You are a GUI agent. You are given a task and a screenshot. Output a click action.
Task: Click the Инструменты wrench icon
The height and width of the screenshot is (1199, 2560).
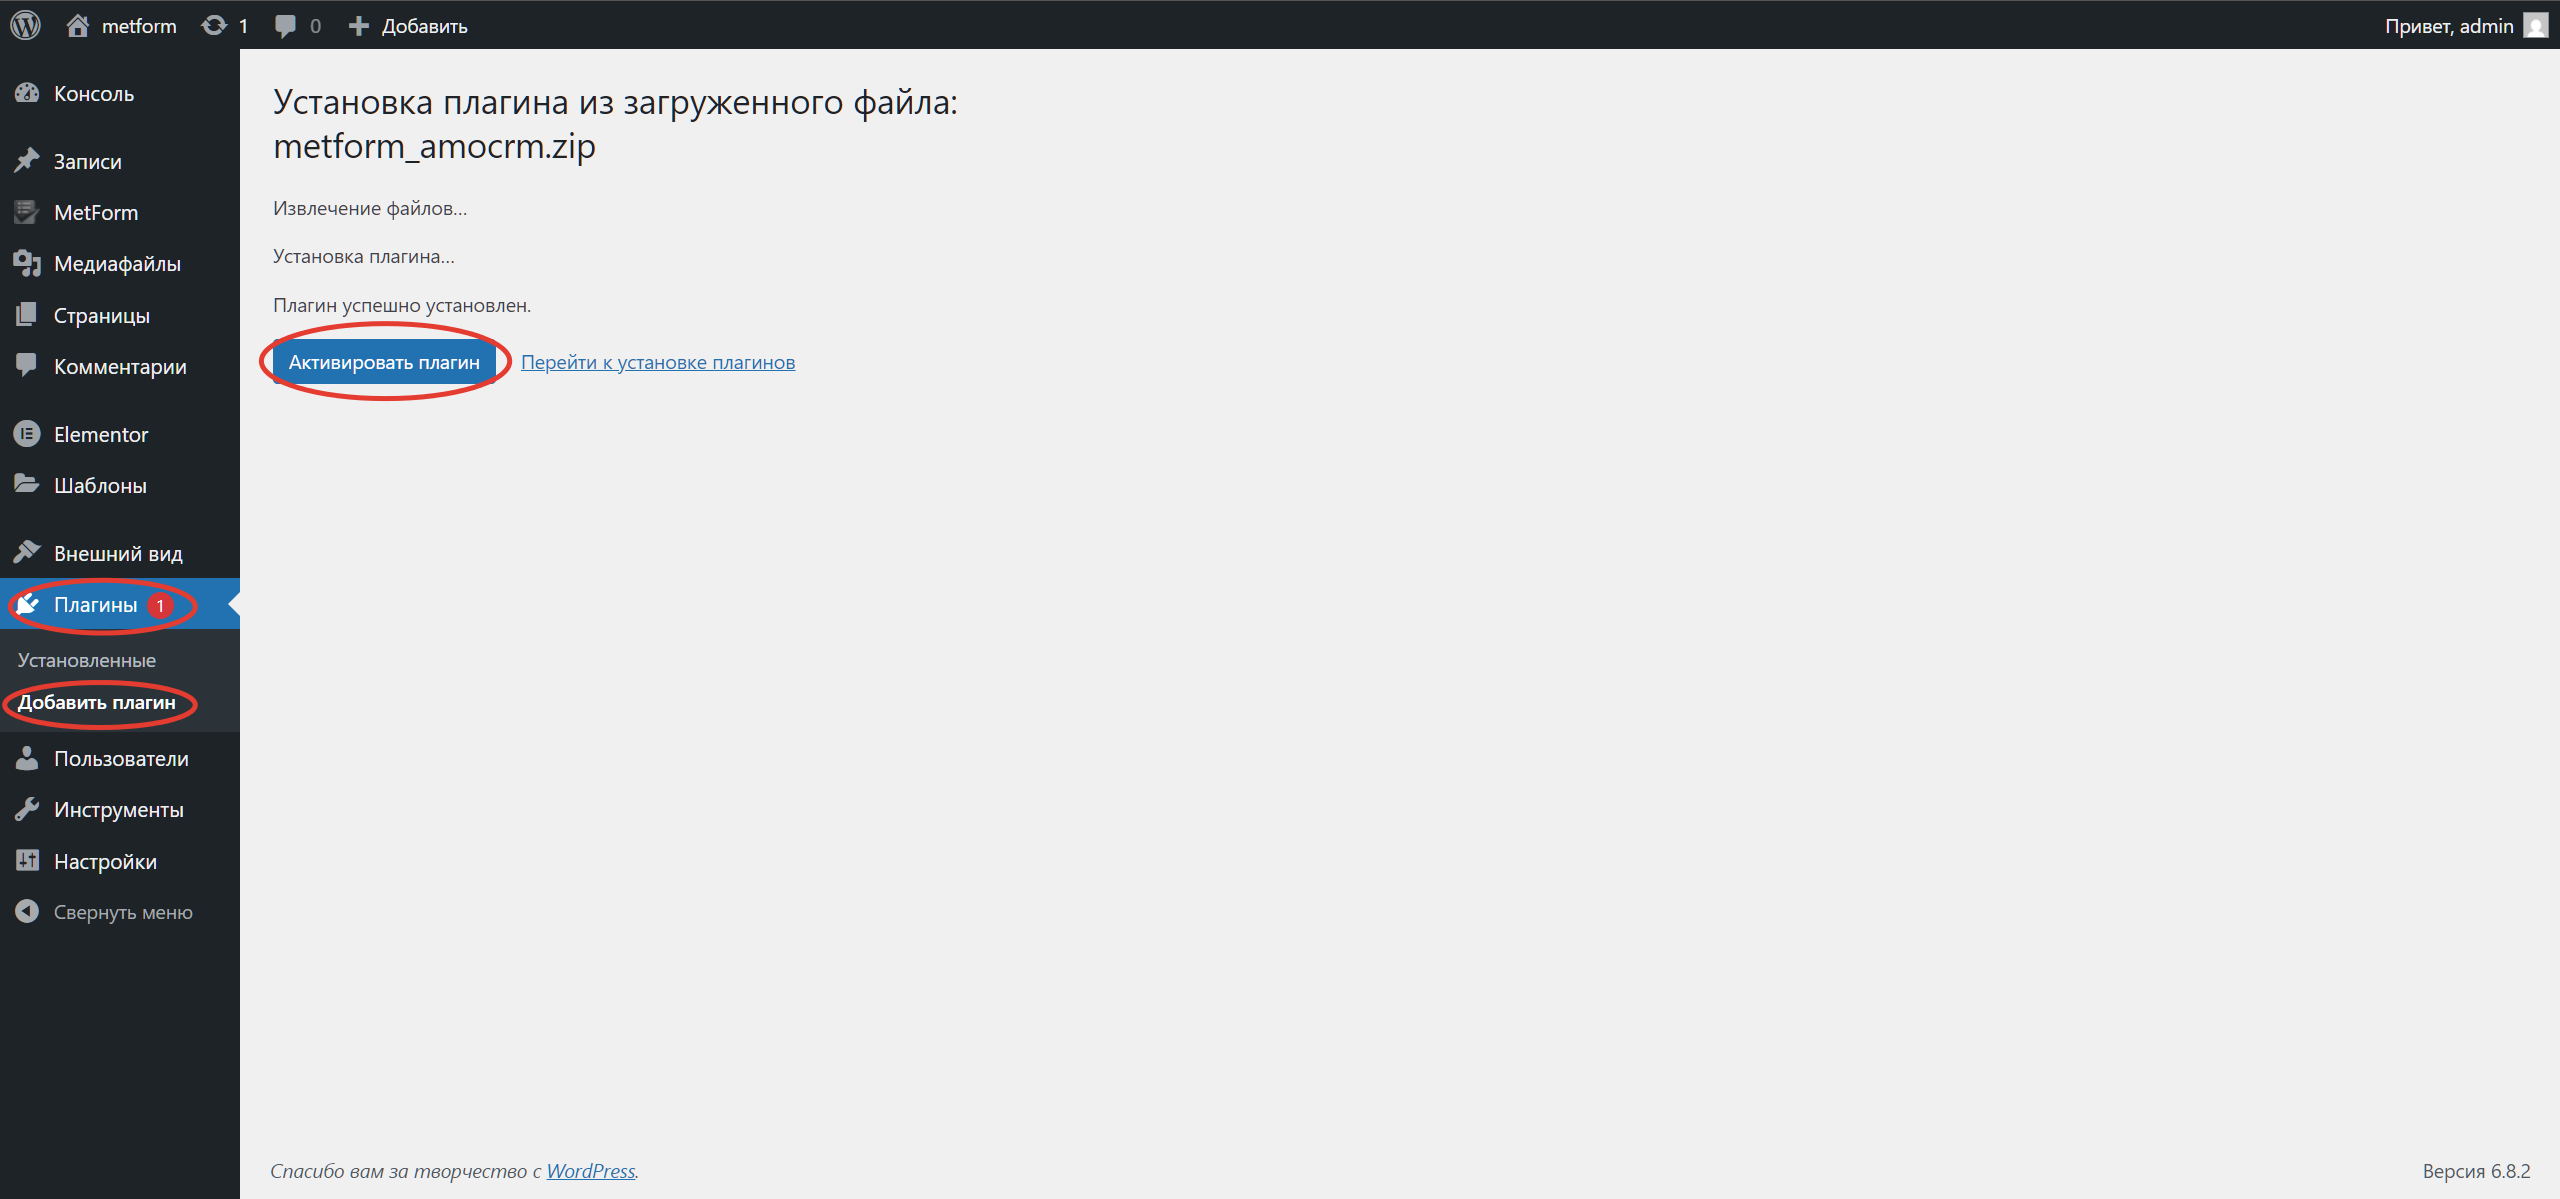27,809
